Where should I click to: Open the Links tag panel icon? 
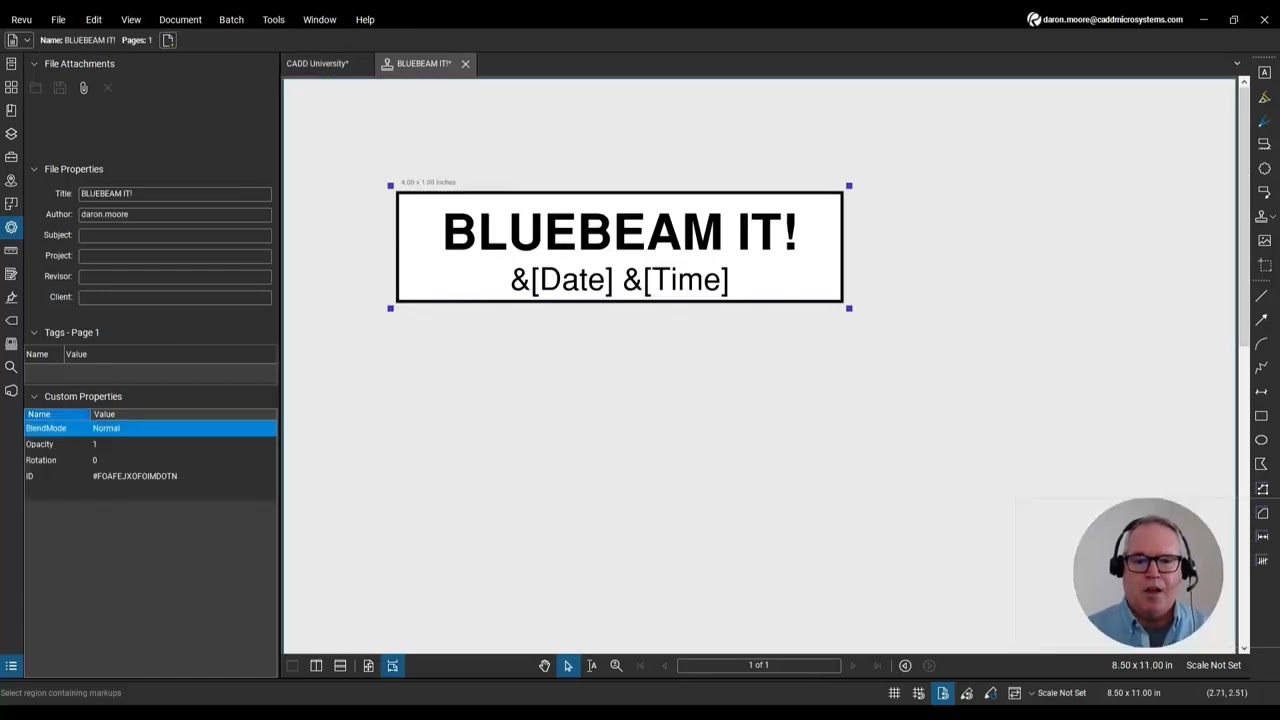tap(11, 321)
